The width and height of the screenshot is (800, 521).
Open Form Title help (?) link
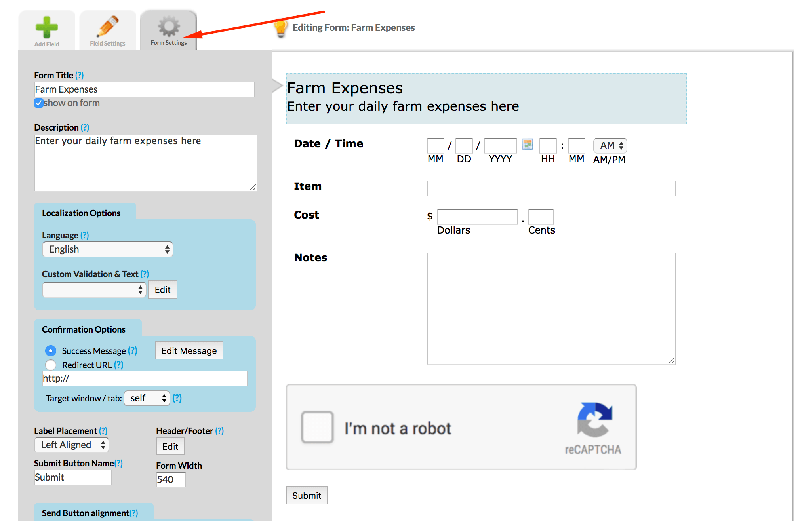(x=80, y=75)
